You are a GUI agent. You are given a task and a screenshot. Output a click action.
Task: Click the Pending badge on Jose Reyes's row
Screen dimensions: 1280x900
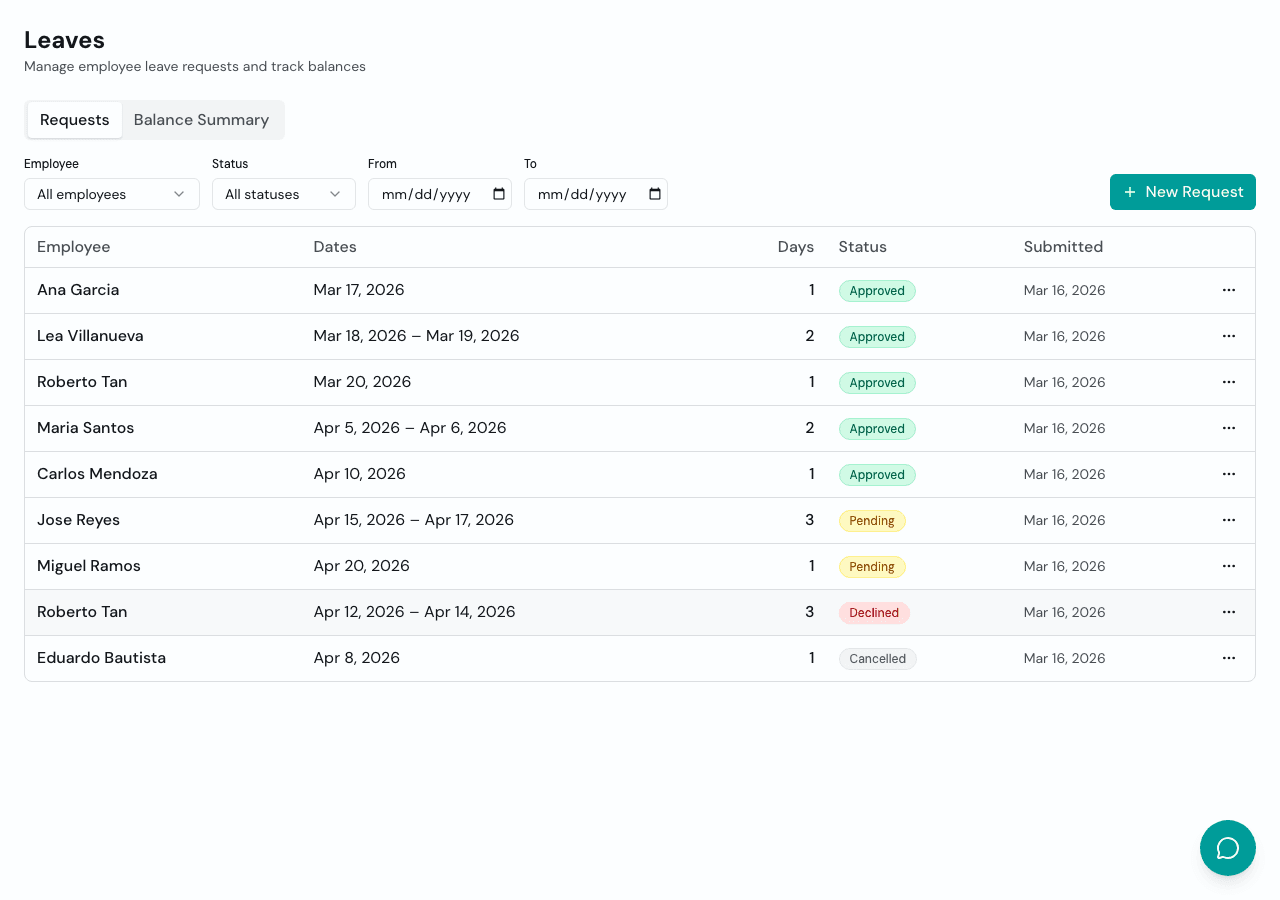point(872,520)
